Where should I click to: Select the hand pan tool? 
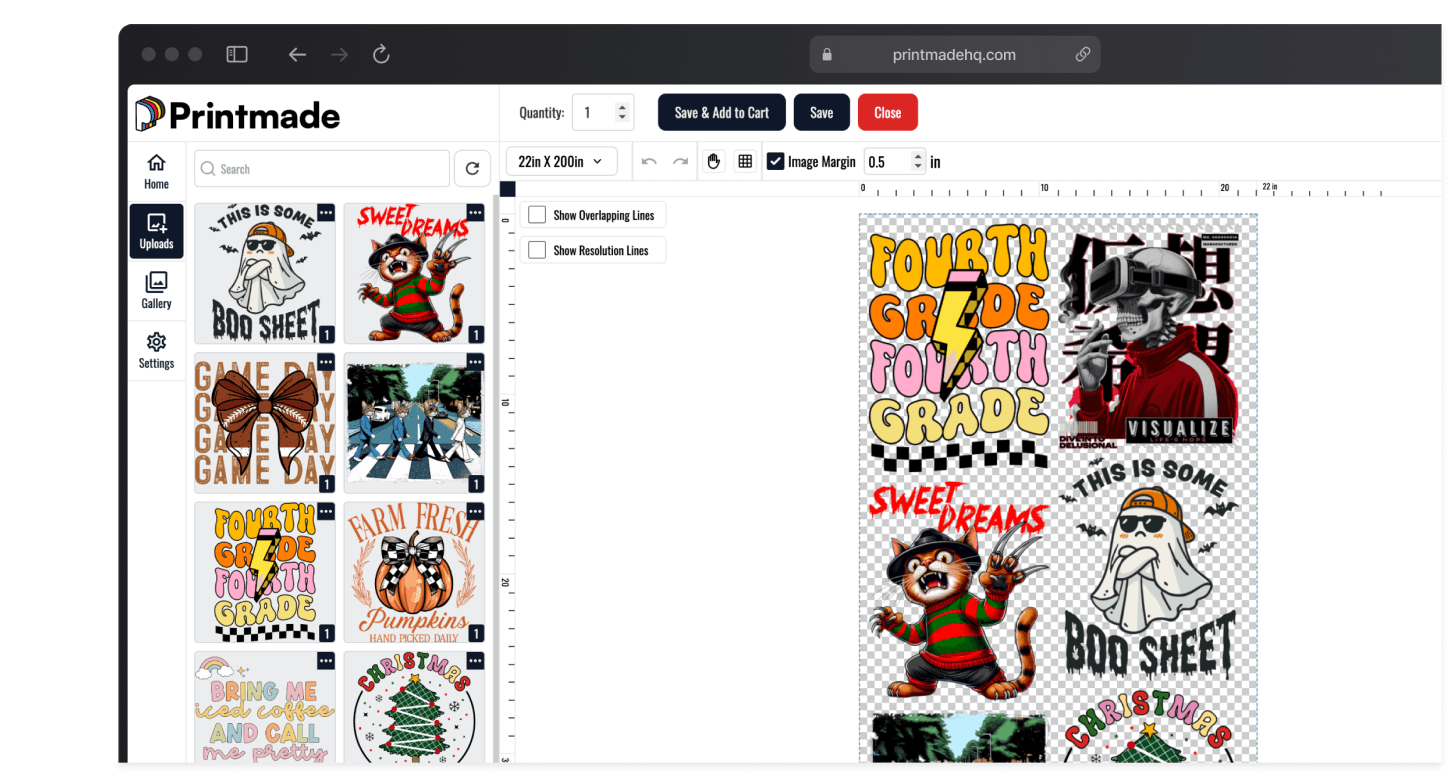tap(713, 162)
